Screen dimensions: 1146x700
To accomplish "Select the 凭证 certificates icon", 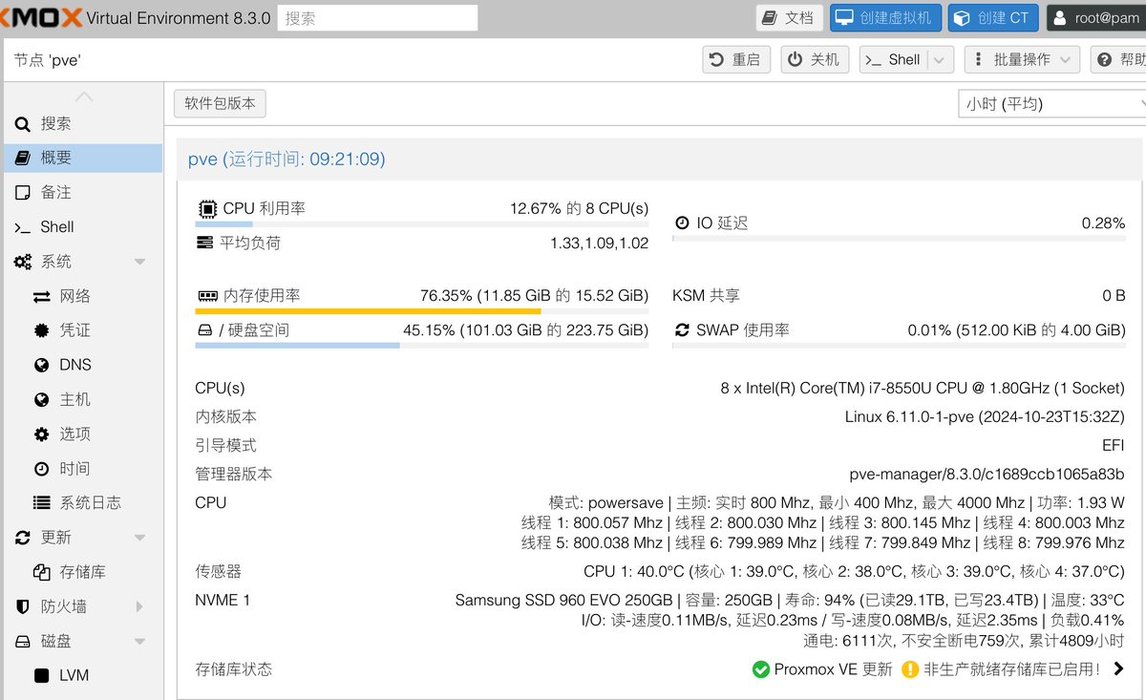I will point(41,330).
